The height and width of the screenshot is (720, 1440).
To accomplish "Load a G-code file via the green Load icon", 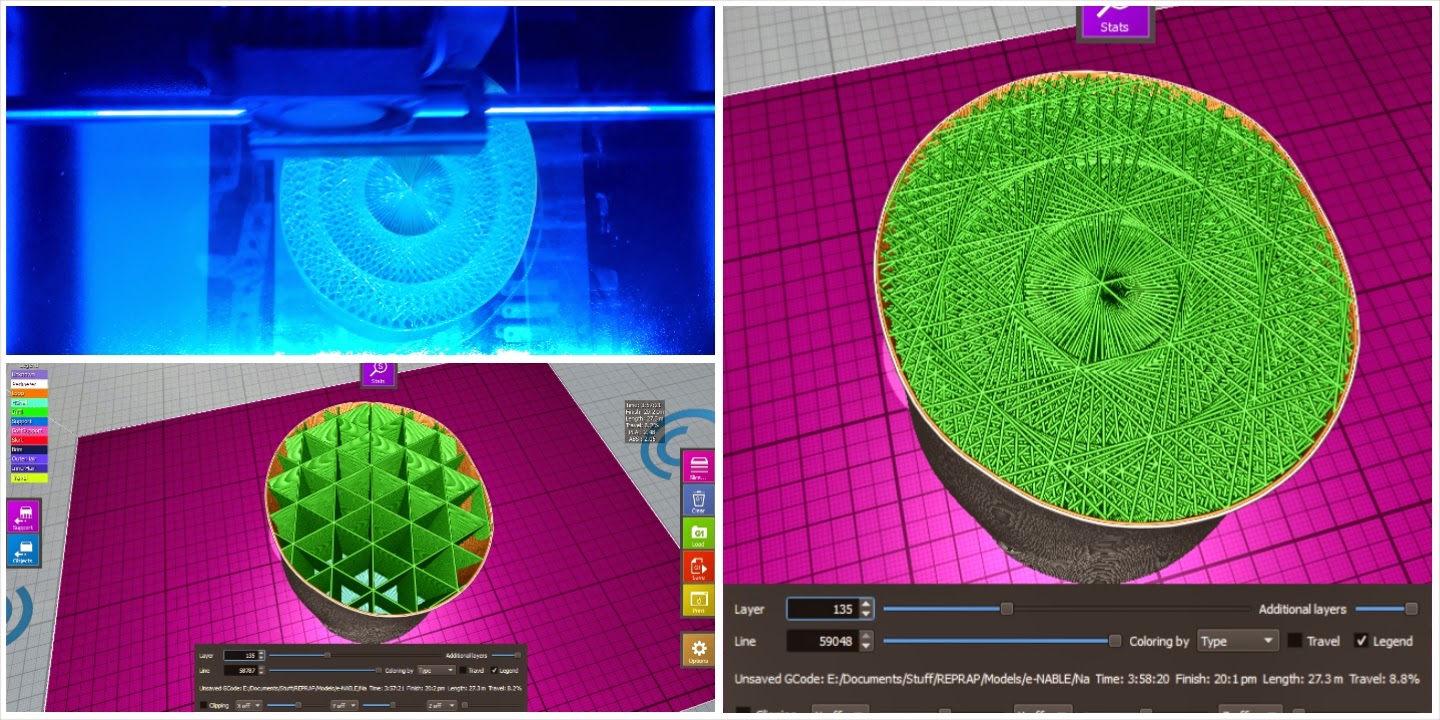I will point(698,533).
